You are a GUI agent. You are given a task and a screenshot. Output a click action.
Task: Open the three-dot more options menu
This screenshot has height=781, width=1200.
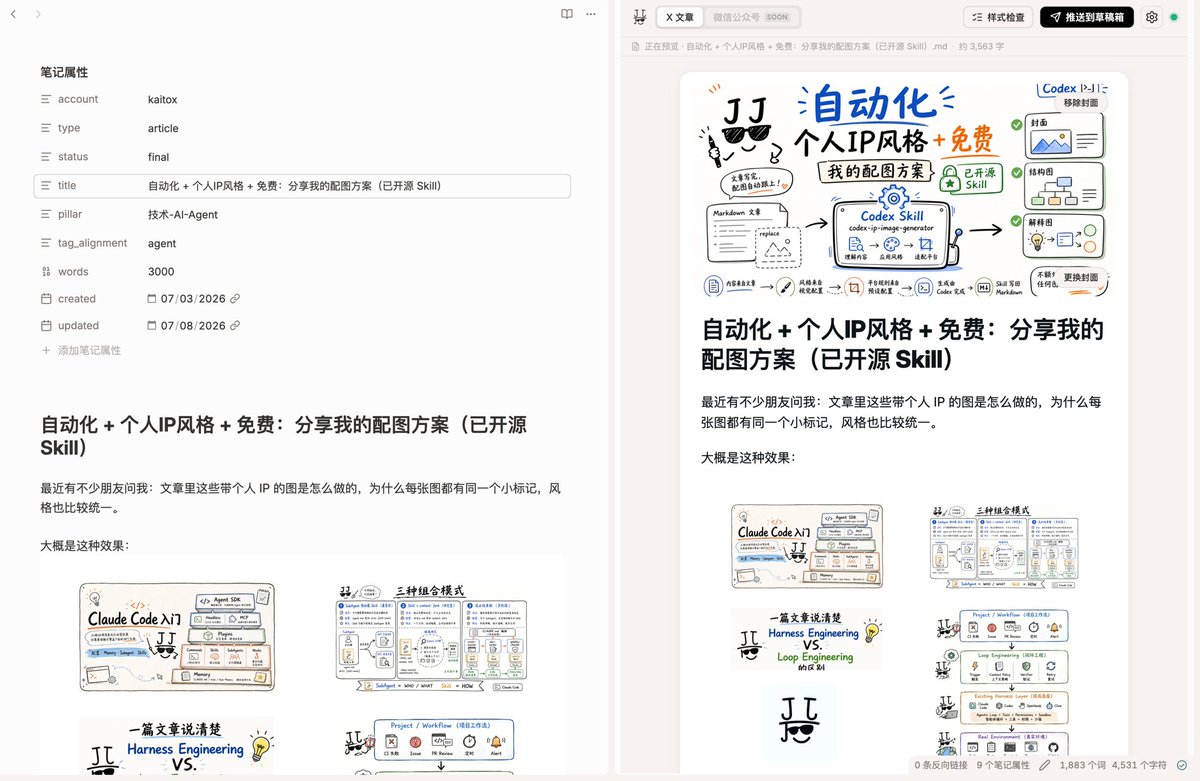[591, 14]
